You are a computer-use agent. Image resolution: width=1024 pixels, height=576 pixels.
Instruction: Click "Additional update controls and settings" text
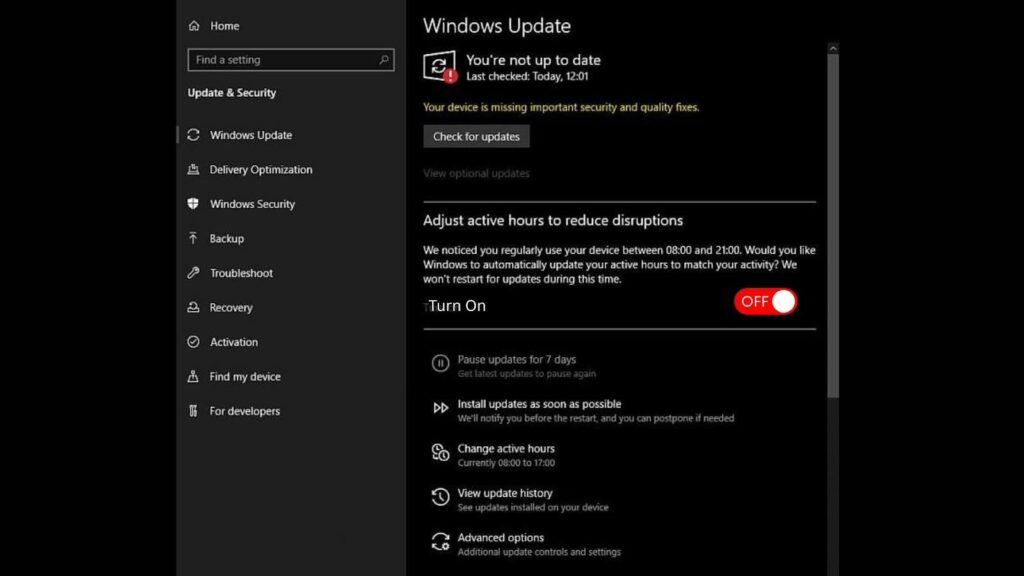(x=539, y=552)
